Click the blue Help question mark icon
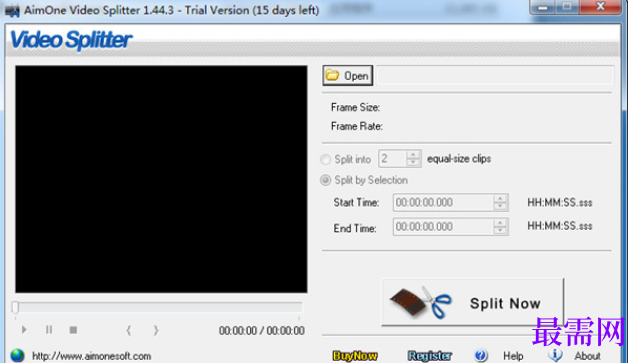This screenshot has width=644, height=363. (x=481, y=355)
